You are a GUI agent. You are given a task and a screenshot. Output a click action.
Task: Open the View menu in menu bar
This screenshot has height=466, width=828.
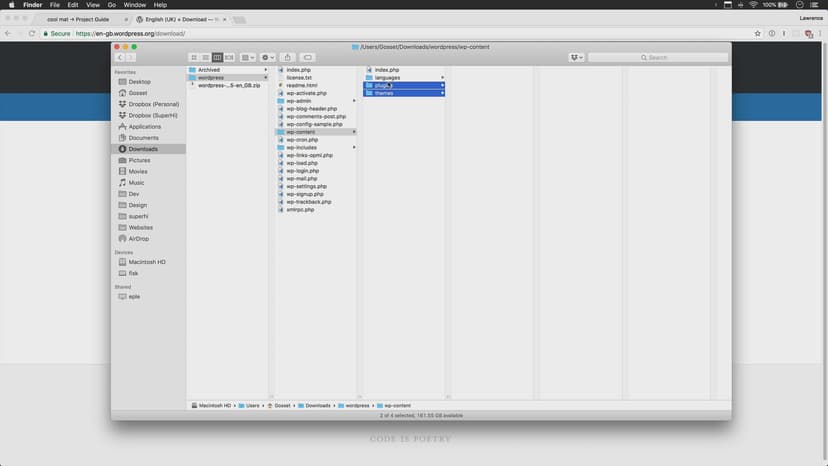click(92, 5)
